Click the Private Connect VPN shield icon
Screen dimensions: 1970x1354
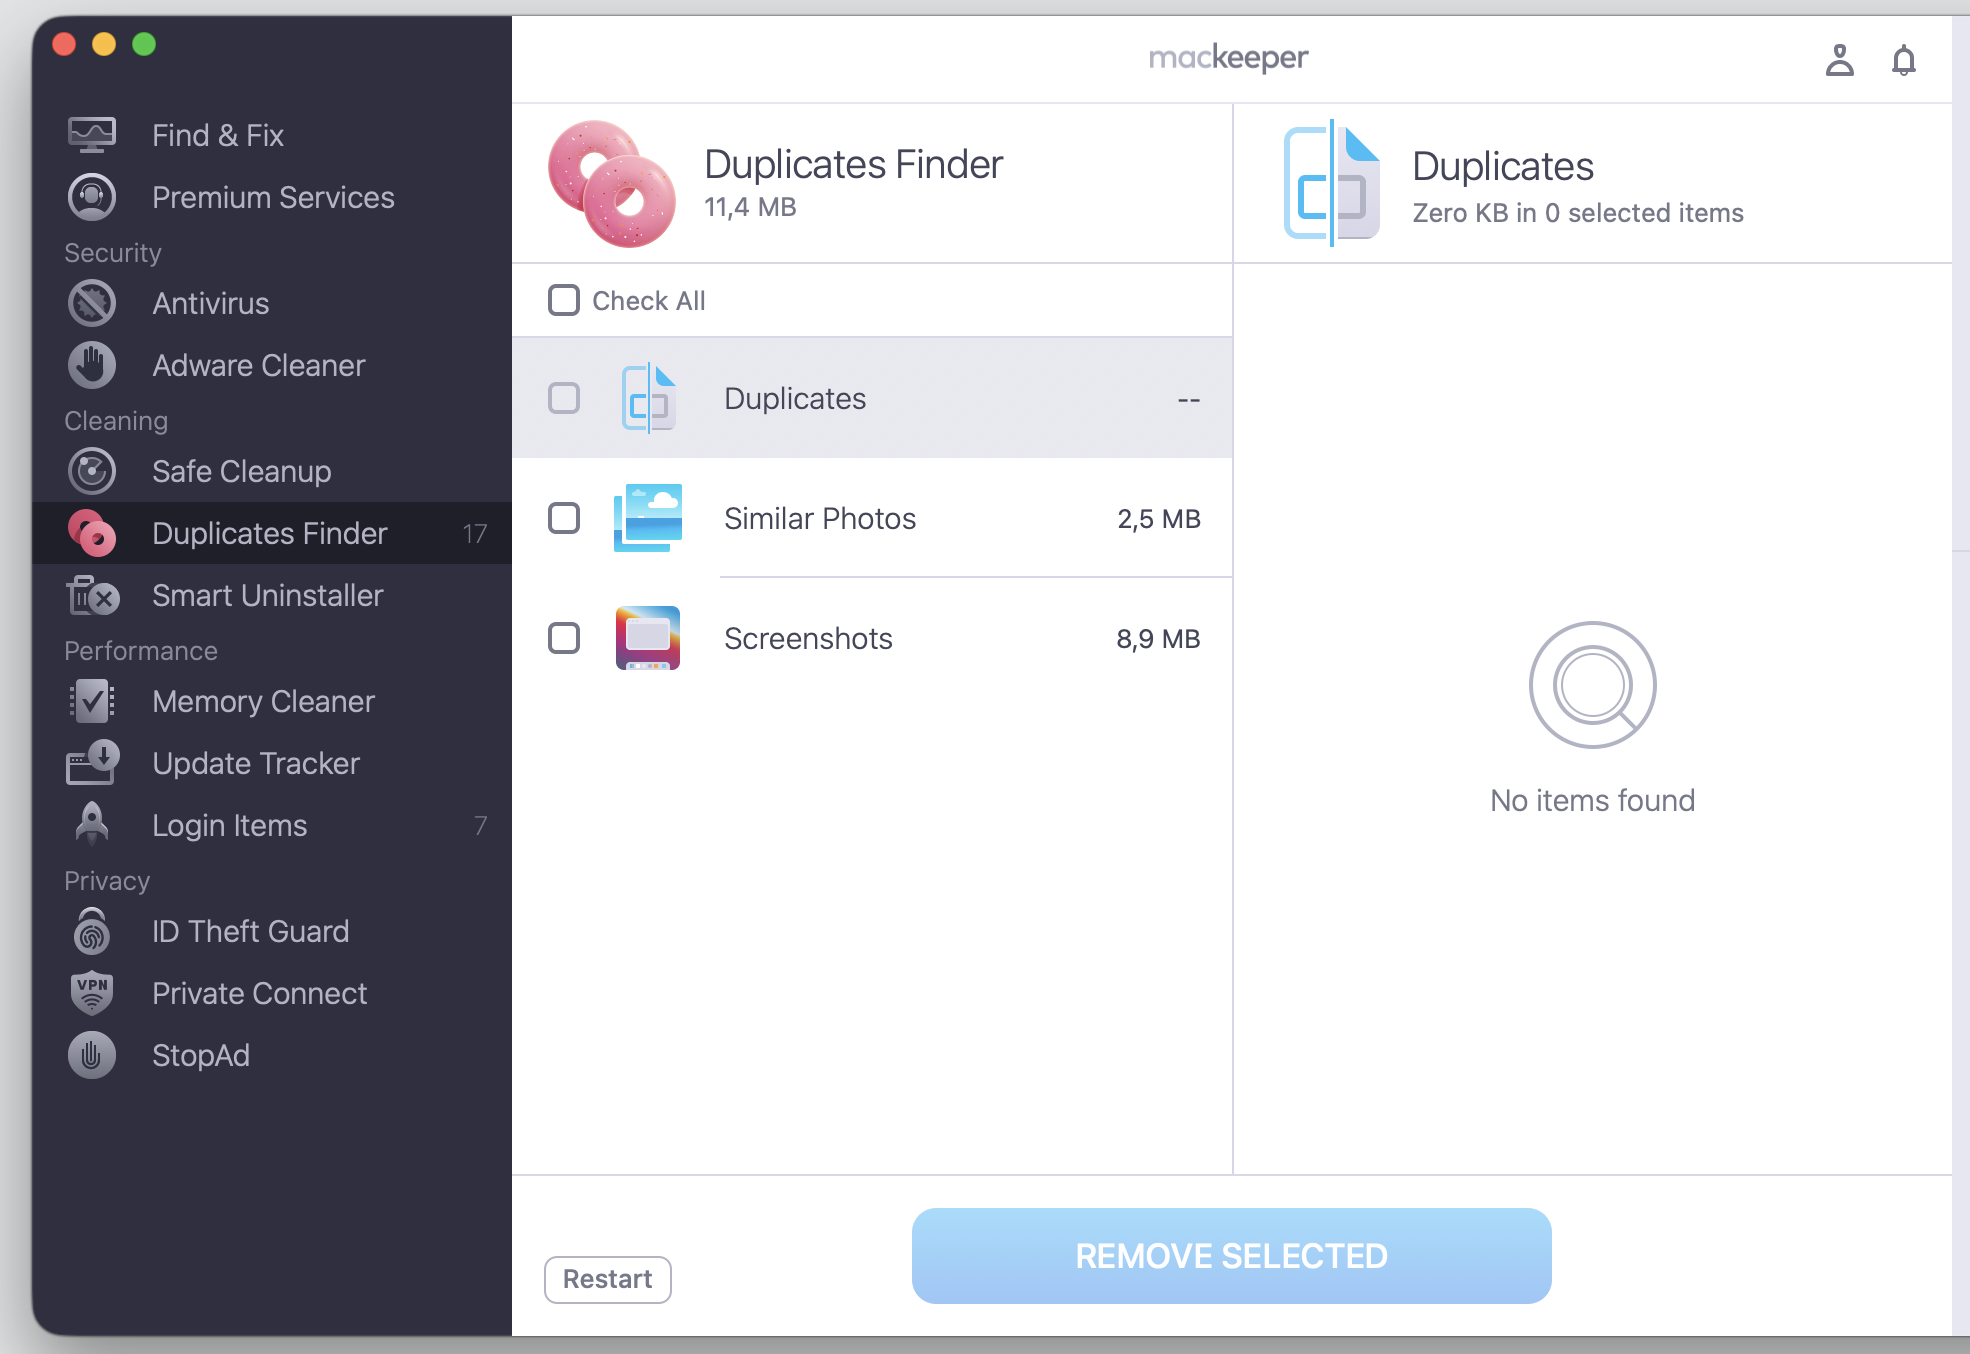(x=92, y=993)
